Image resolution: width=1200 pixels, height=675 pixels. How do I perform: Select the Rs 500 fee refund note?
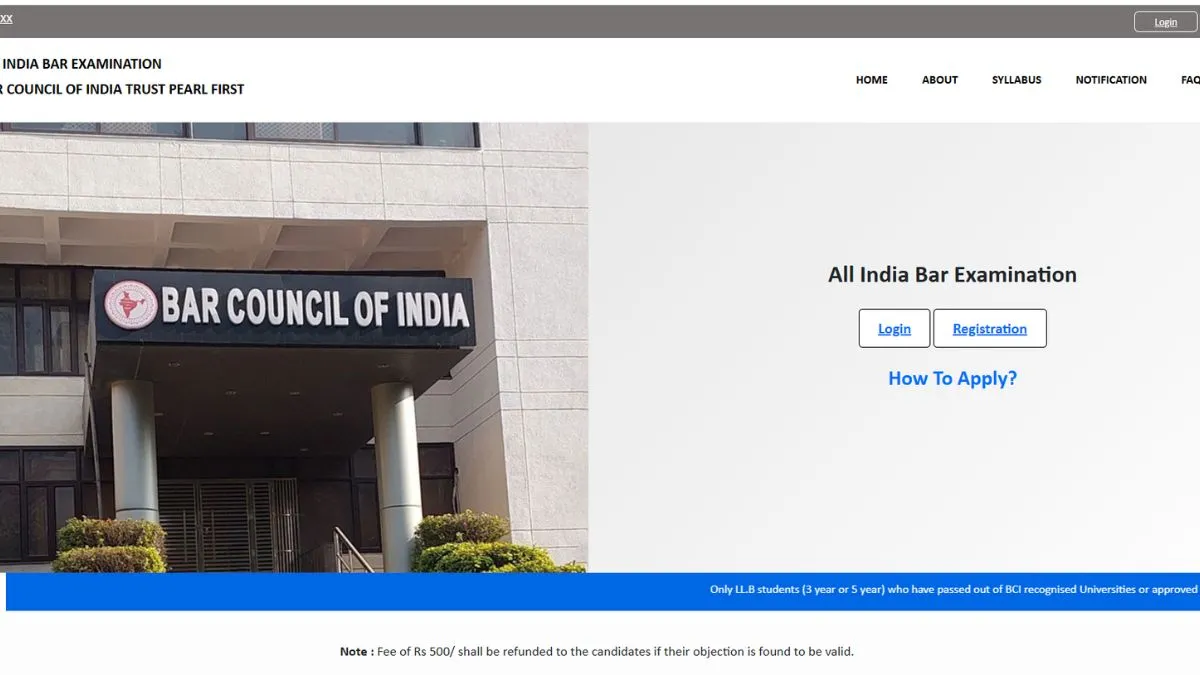(x=615, y=652)
